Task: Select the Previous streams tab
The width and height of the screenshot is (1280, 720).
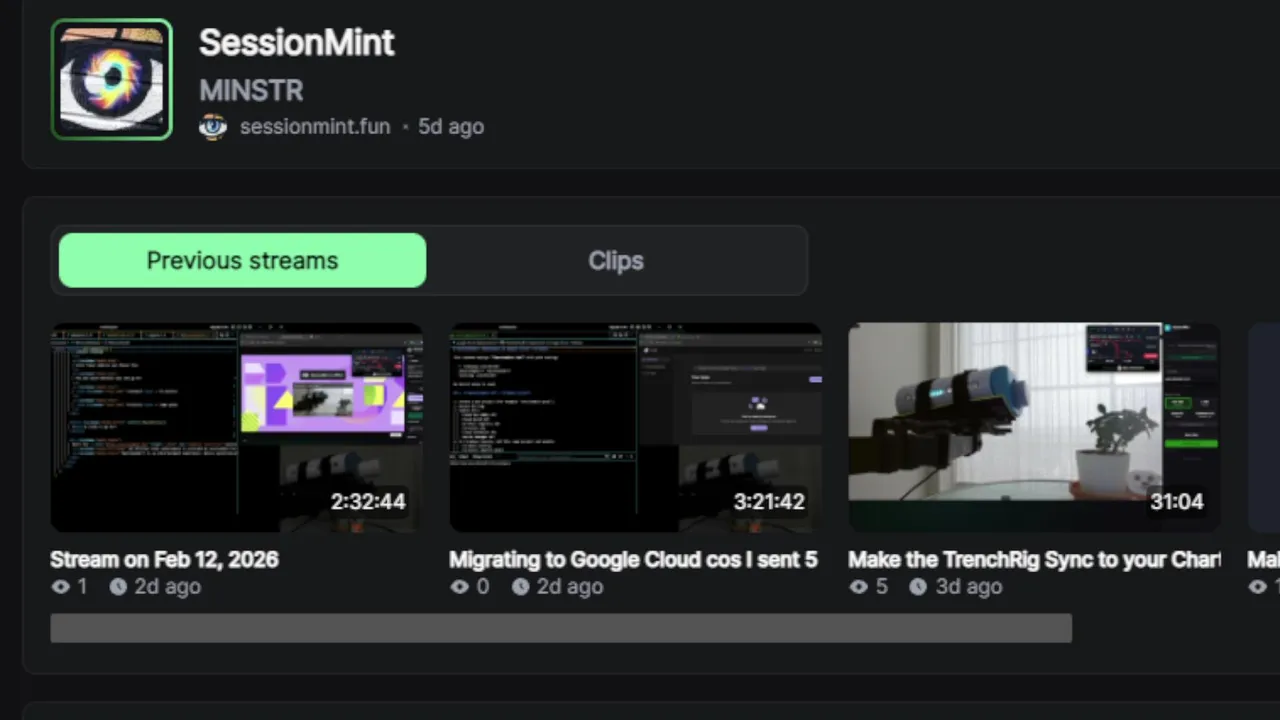Action: coord(242,260)
